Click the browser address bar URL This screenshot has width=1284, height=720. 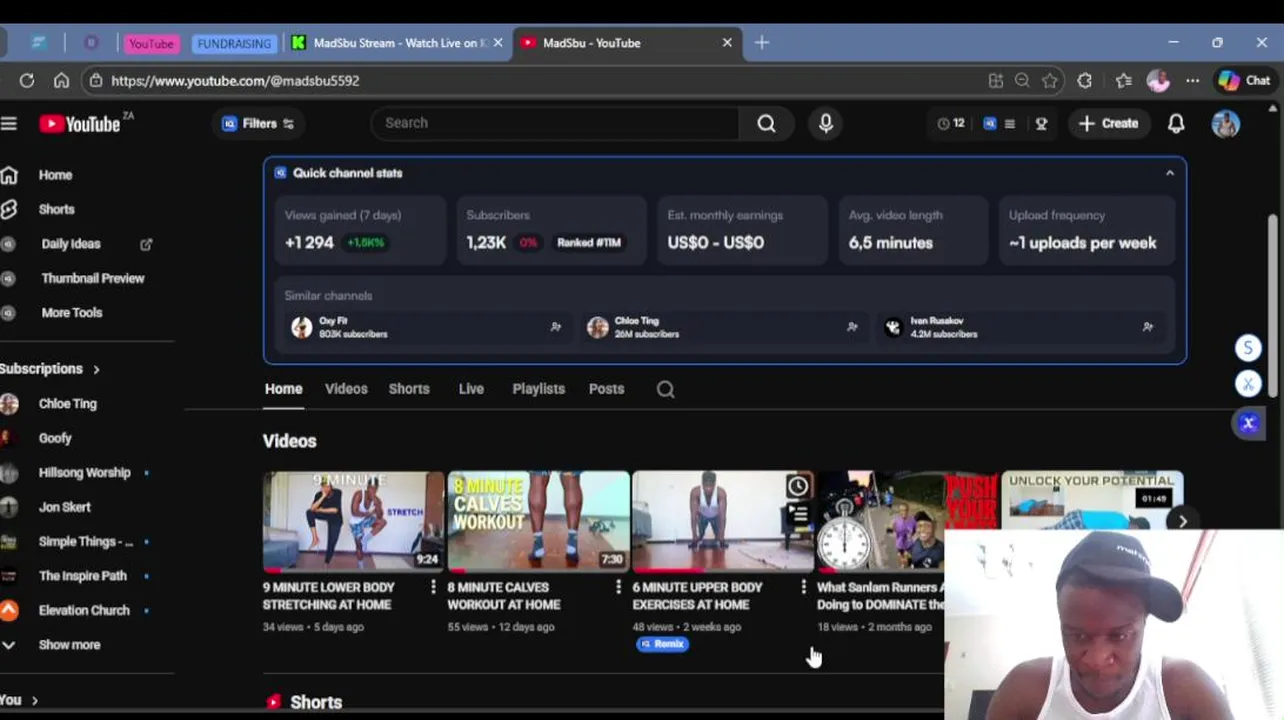(235, 80)
